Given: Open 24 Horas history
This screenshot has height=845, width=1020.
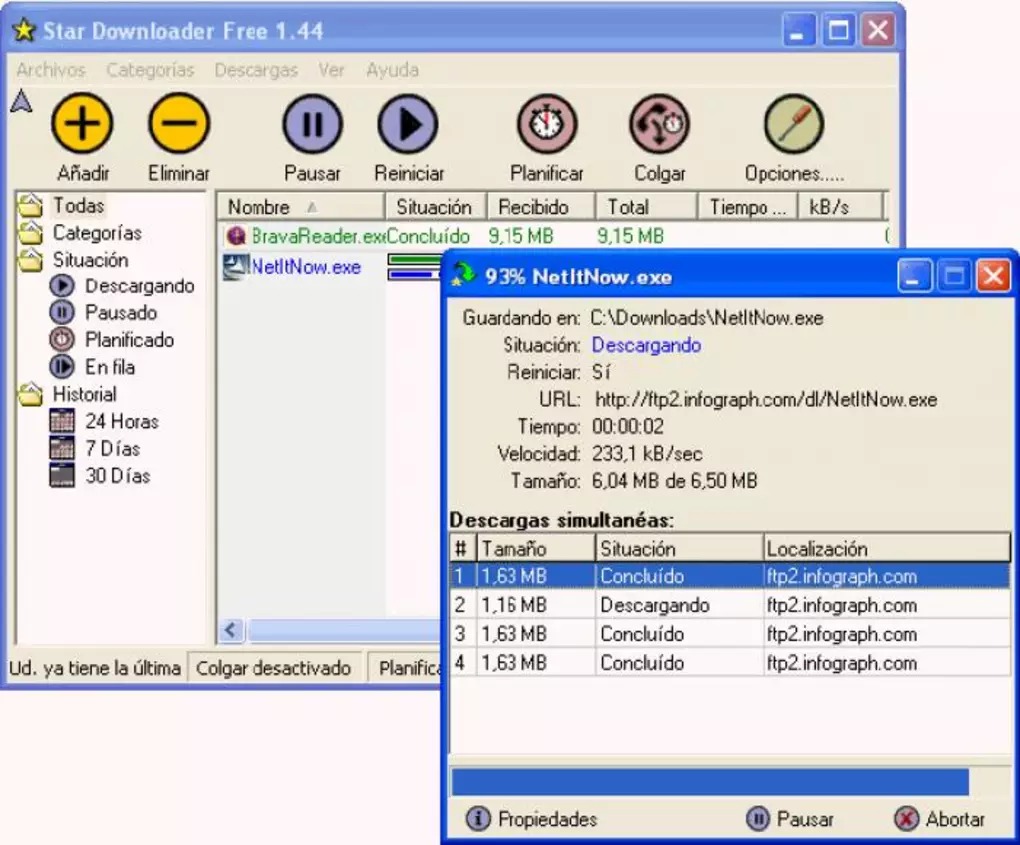Looking at the screenshot, I should click(104, 422).
